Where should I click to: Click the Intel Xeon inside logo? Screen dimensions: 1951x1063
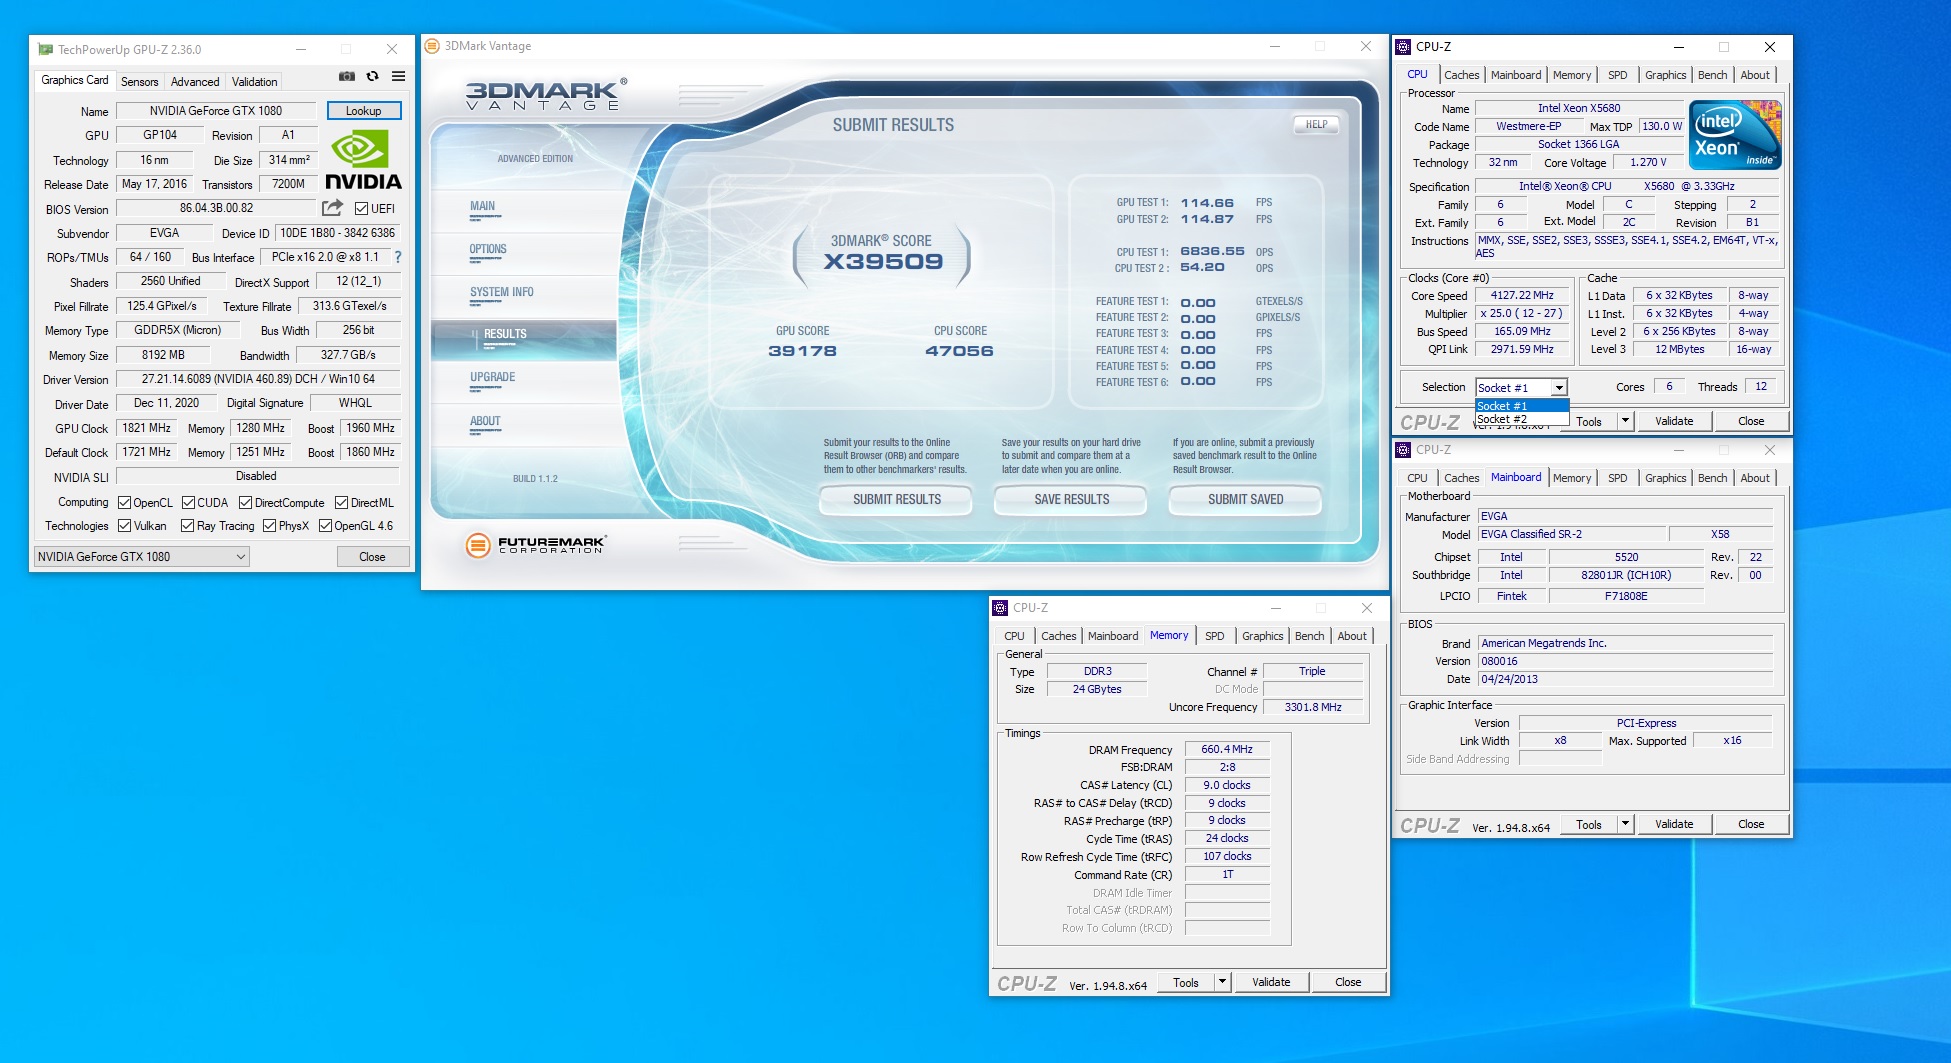pos(1735,135)
